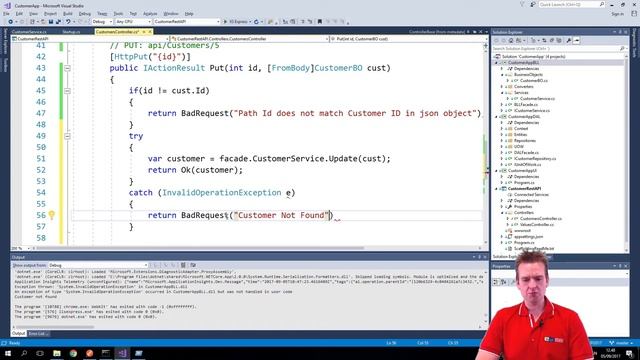Select the Output tab at bottom
Viewport: 640px width, 360px height.
[x=18, y=334]
